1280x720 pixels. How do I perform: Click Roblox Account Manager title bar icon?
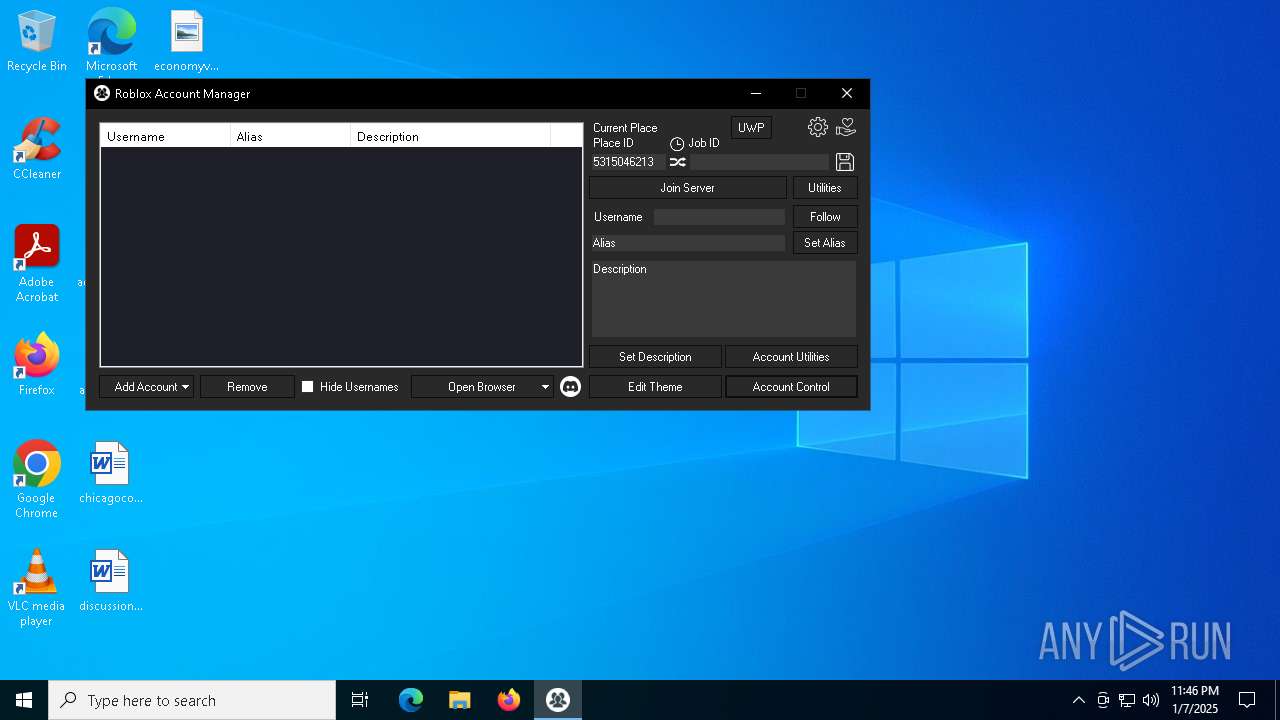tap(102, 93)
